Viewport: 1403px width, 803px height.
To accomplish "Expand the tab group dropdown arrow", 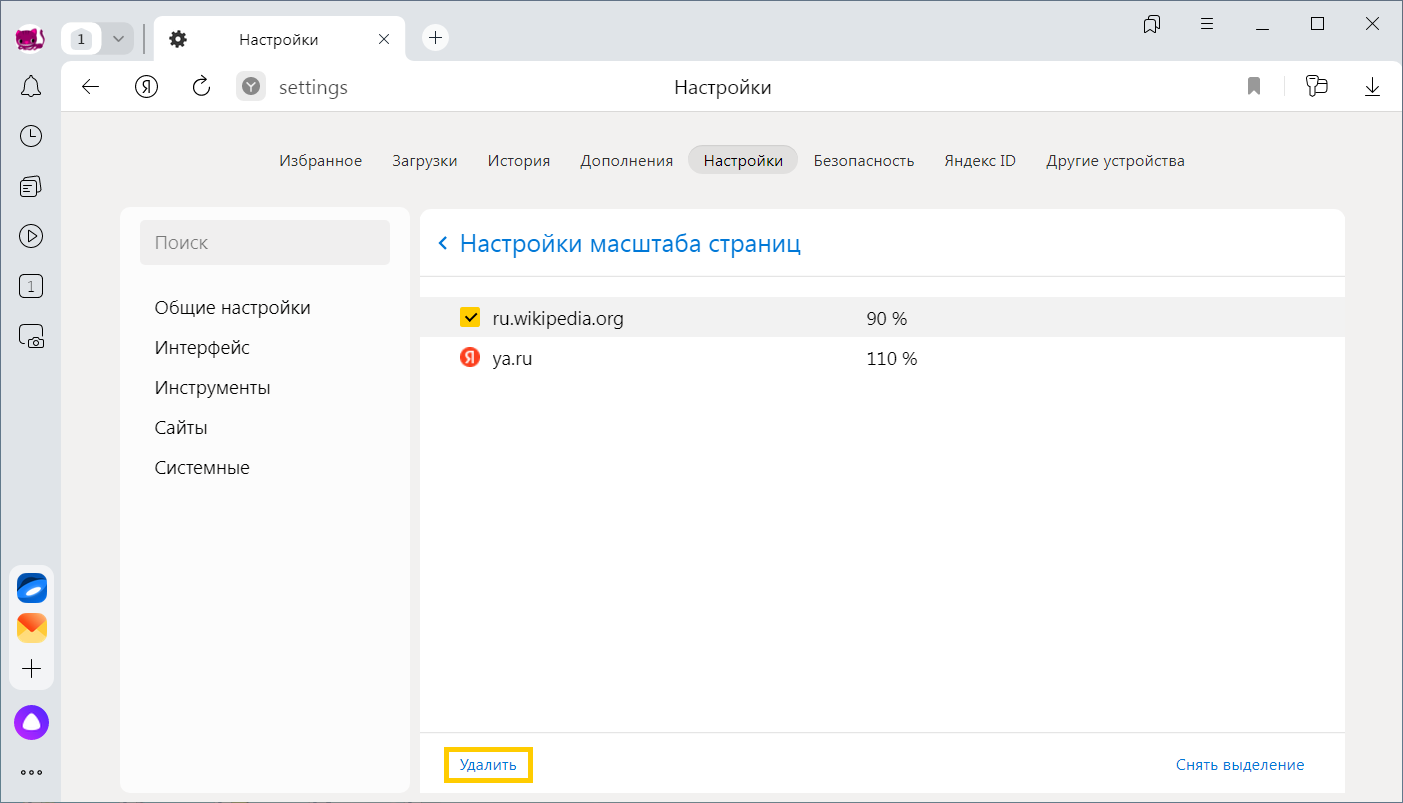I will coord(119,40).
